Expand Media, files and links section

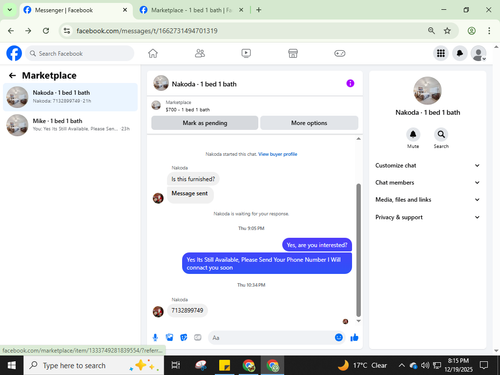pos(428,200)
